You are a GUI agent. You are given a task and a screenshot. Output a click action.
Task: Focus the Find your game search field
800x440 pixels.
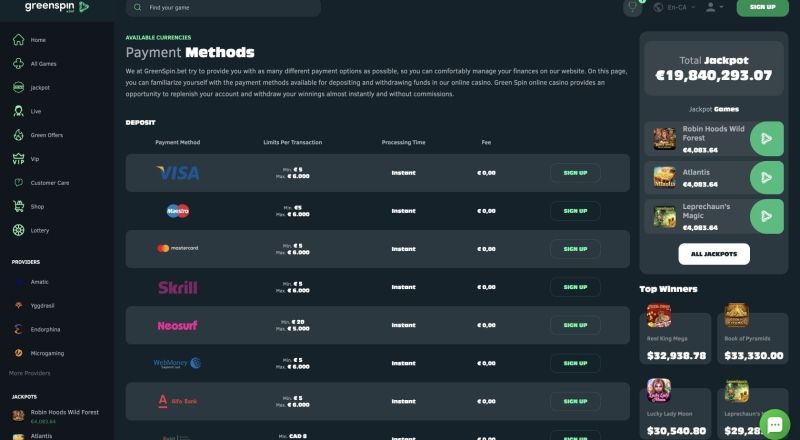pos(223,8)
